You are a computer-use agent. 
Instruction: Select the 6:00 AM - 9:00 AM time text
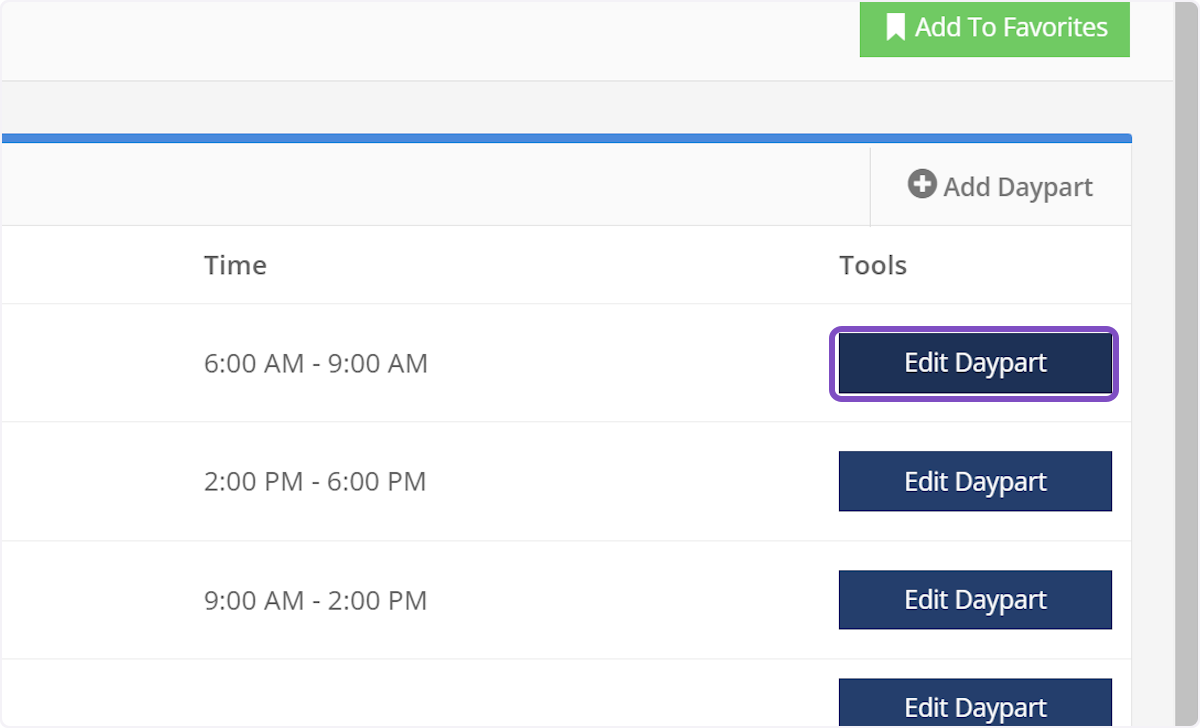(x=315, y=363)
